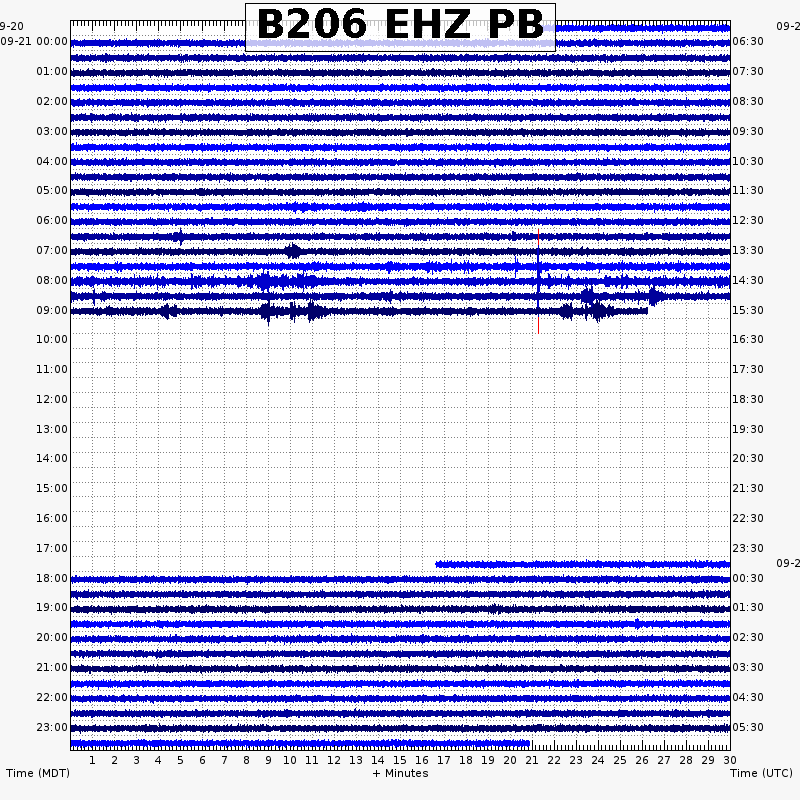
Task: Click the 11:30 UTC time label
Action: (748, 190)
